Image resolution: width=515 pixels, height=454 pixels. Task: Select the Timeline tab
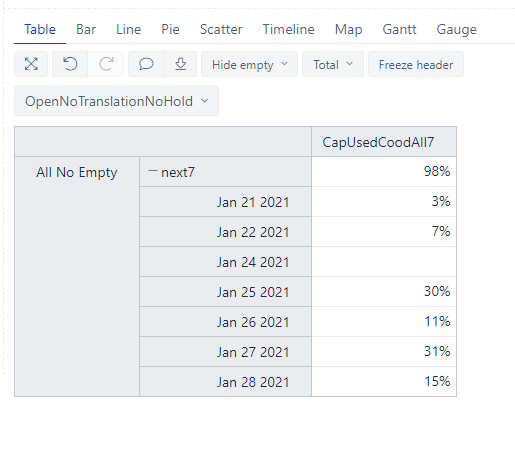[288, 29]
